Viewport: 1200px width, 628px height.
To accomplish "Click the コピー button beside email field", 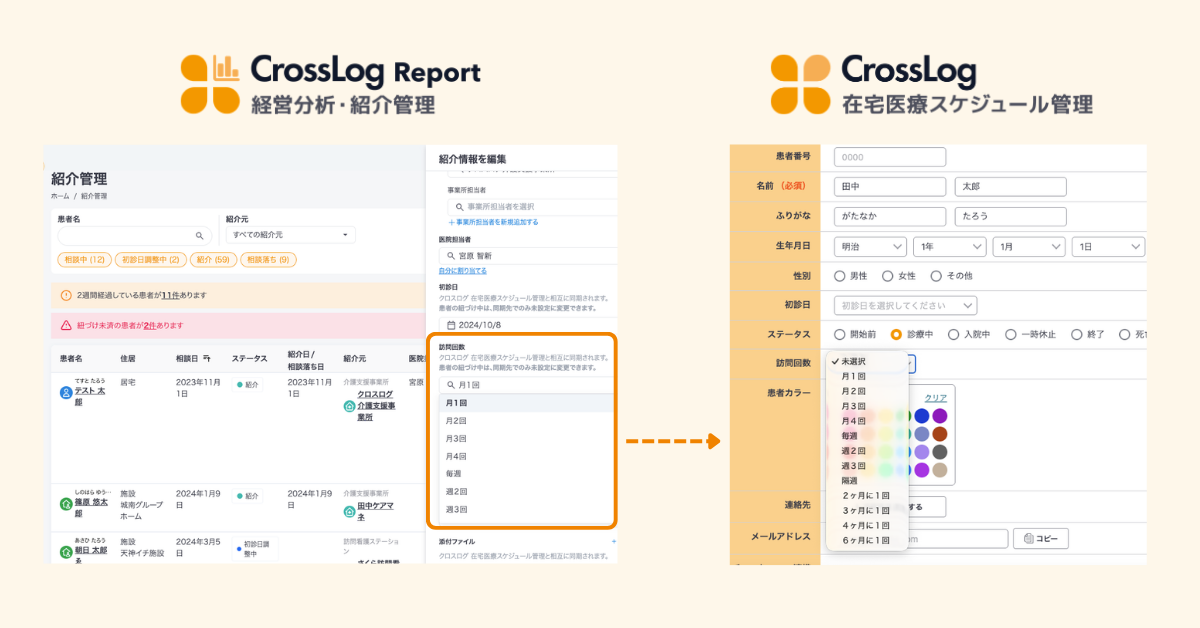I will tap(1041, 539).
